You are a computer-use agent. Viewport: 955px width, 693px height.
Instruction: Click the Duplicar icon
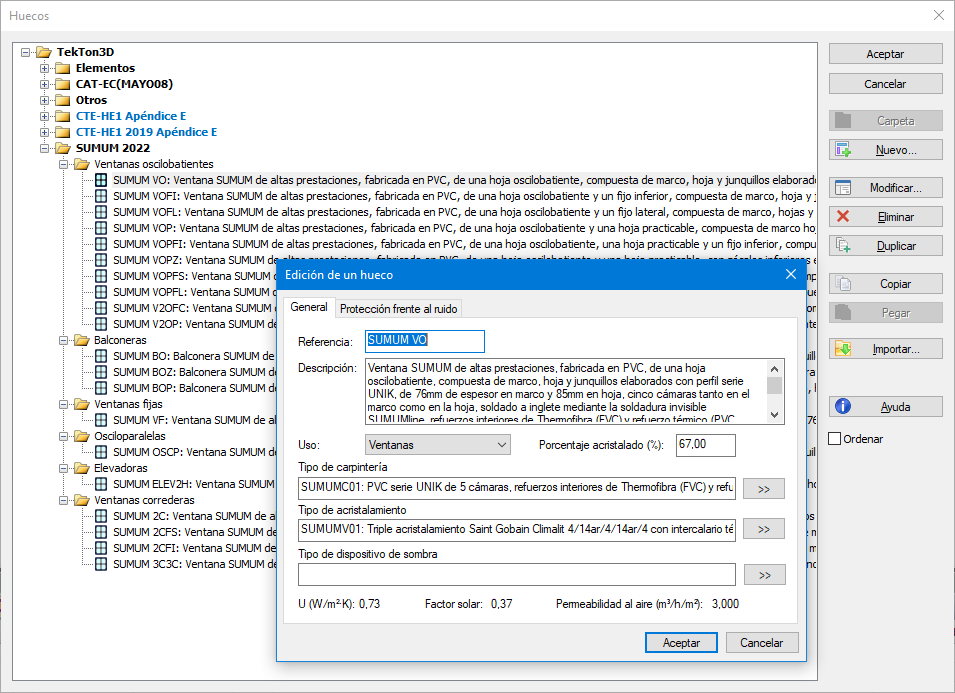[843, 245]
